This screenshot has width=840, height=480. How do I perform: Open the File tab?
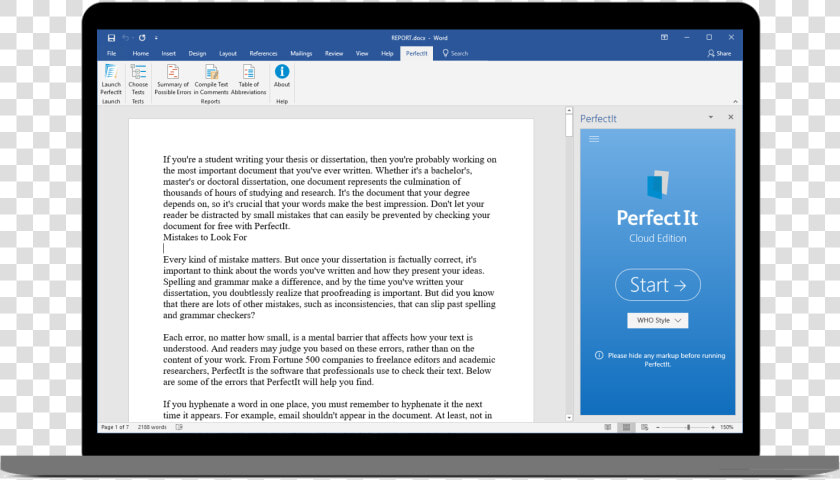pyautogui.click(x=111, y=54)
